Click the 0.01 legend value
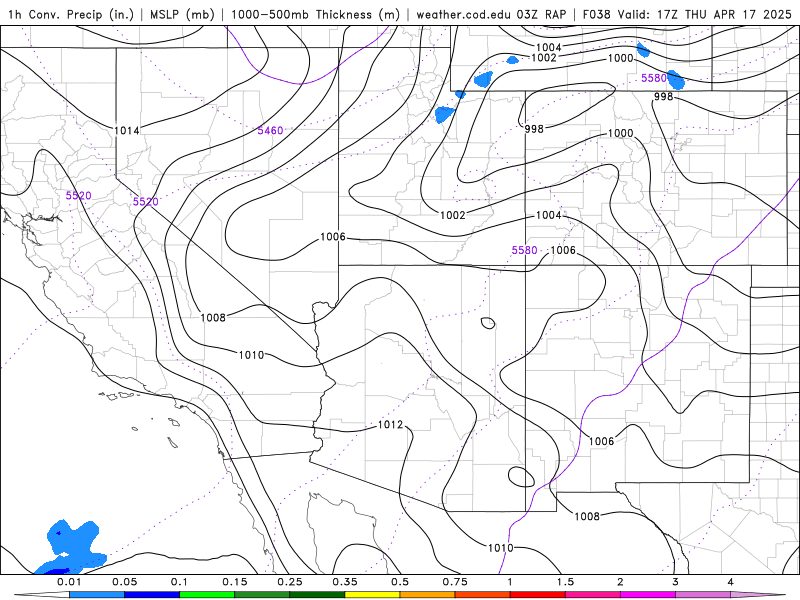This screenshot has height=600, width=800. [x=69, y=582]
